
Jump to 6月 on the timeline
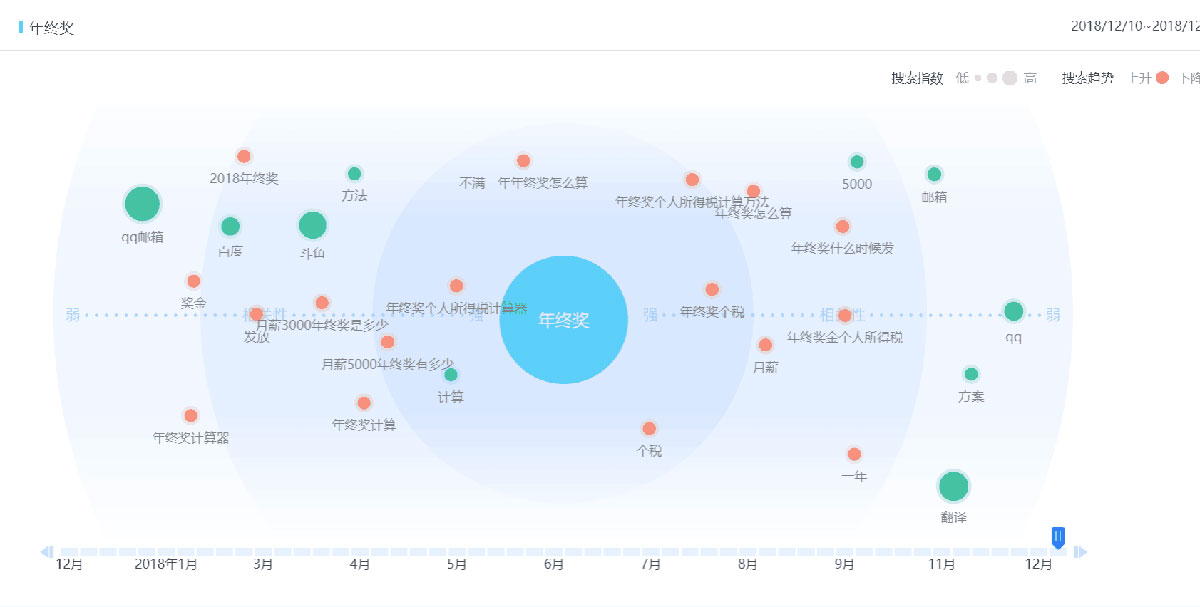coord(554,565)
